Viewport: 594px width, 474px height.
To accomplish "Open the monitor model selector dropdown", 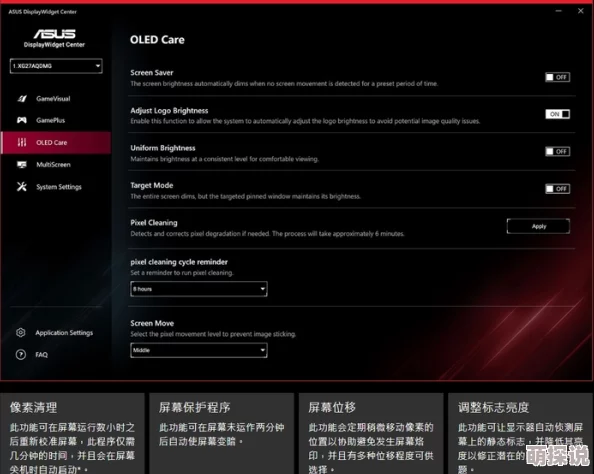I will pyautogui.click(x=56, y=66).
